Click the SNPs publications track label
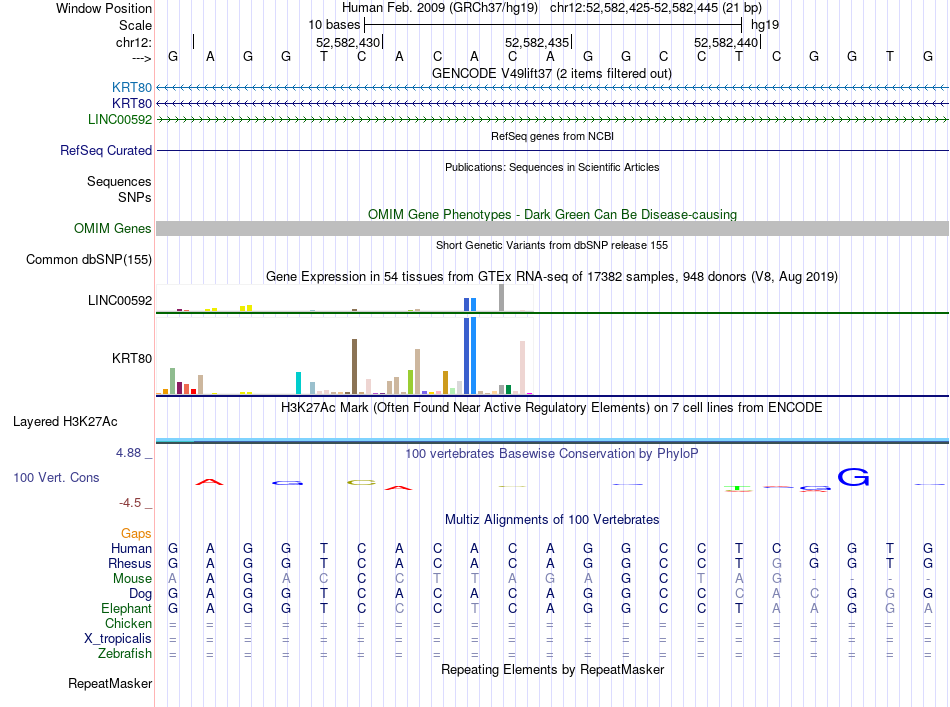The width and height of the screenshot is (950, 707). [135, 197]
